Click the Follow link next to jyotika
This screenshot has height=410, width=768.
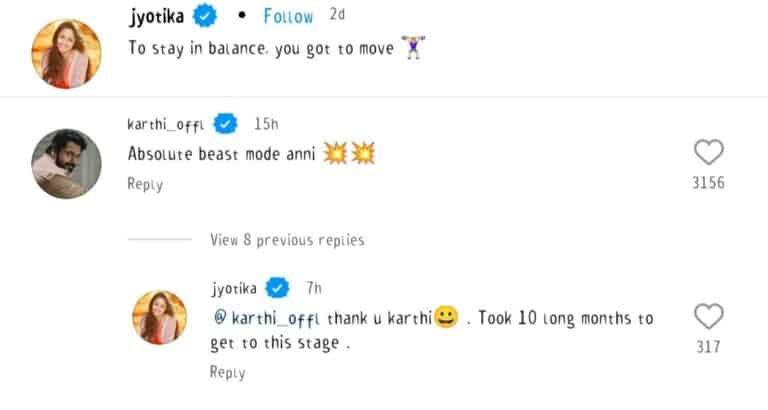click(288, 16)
